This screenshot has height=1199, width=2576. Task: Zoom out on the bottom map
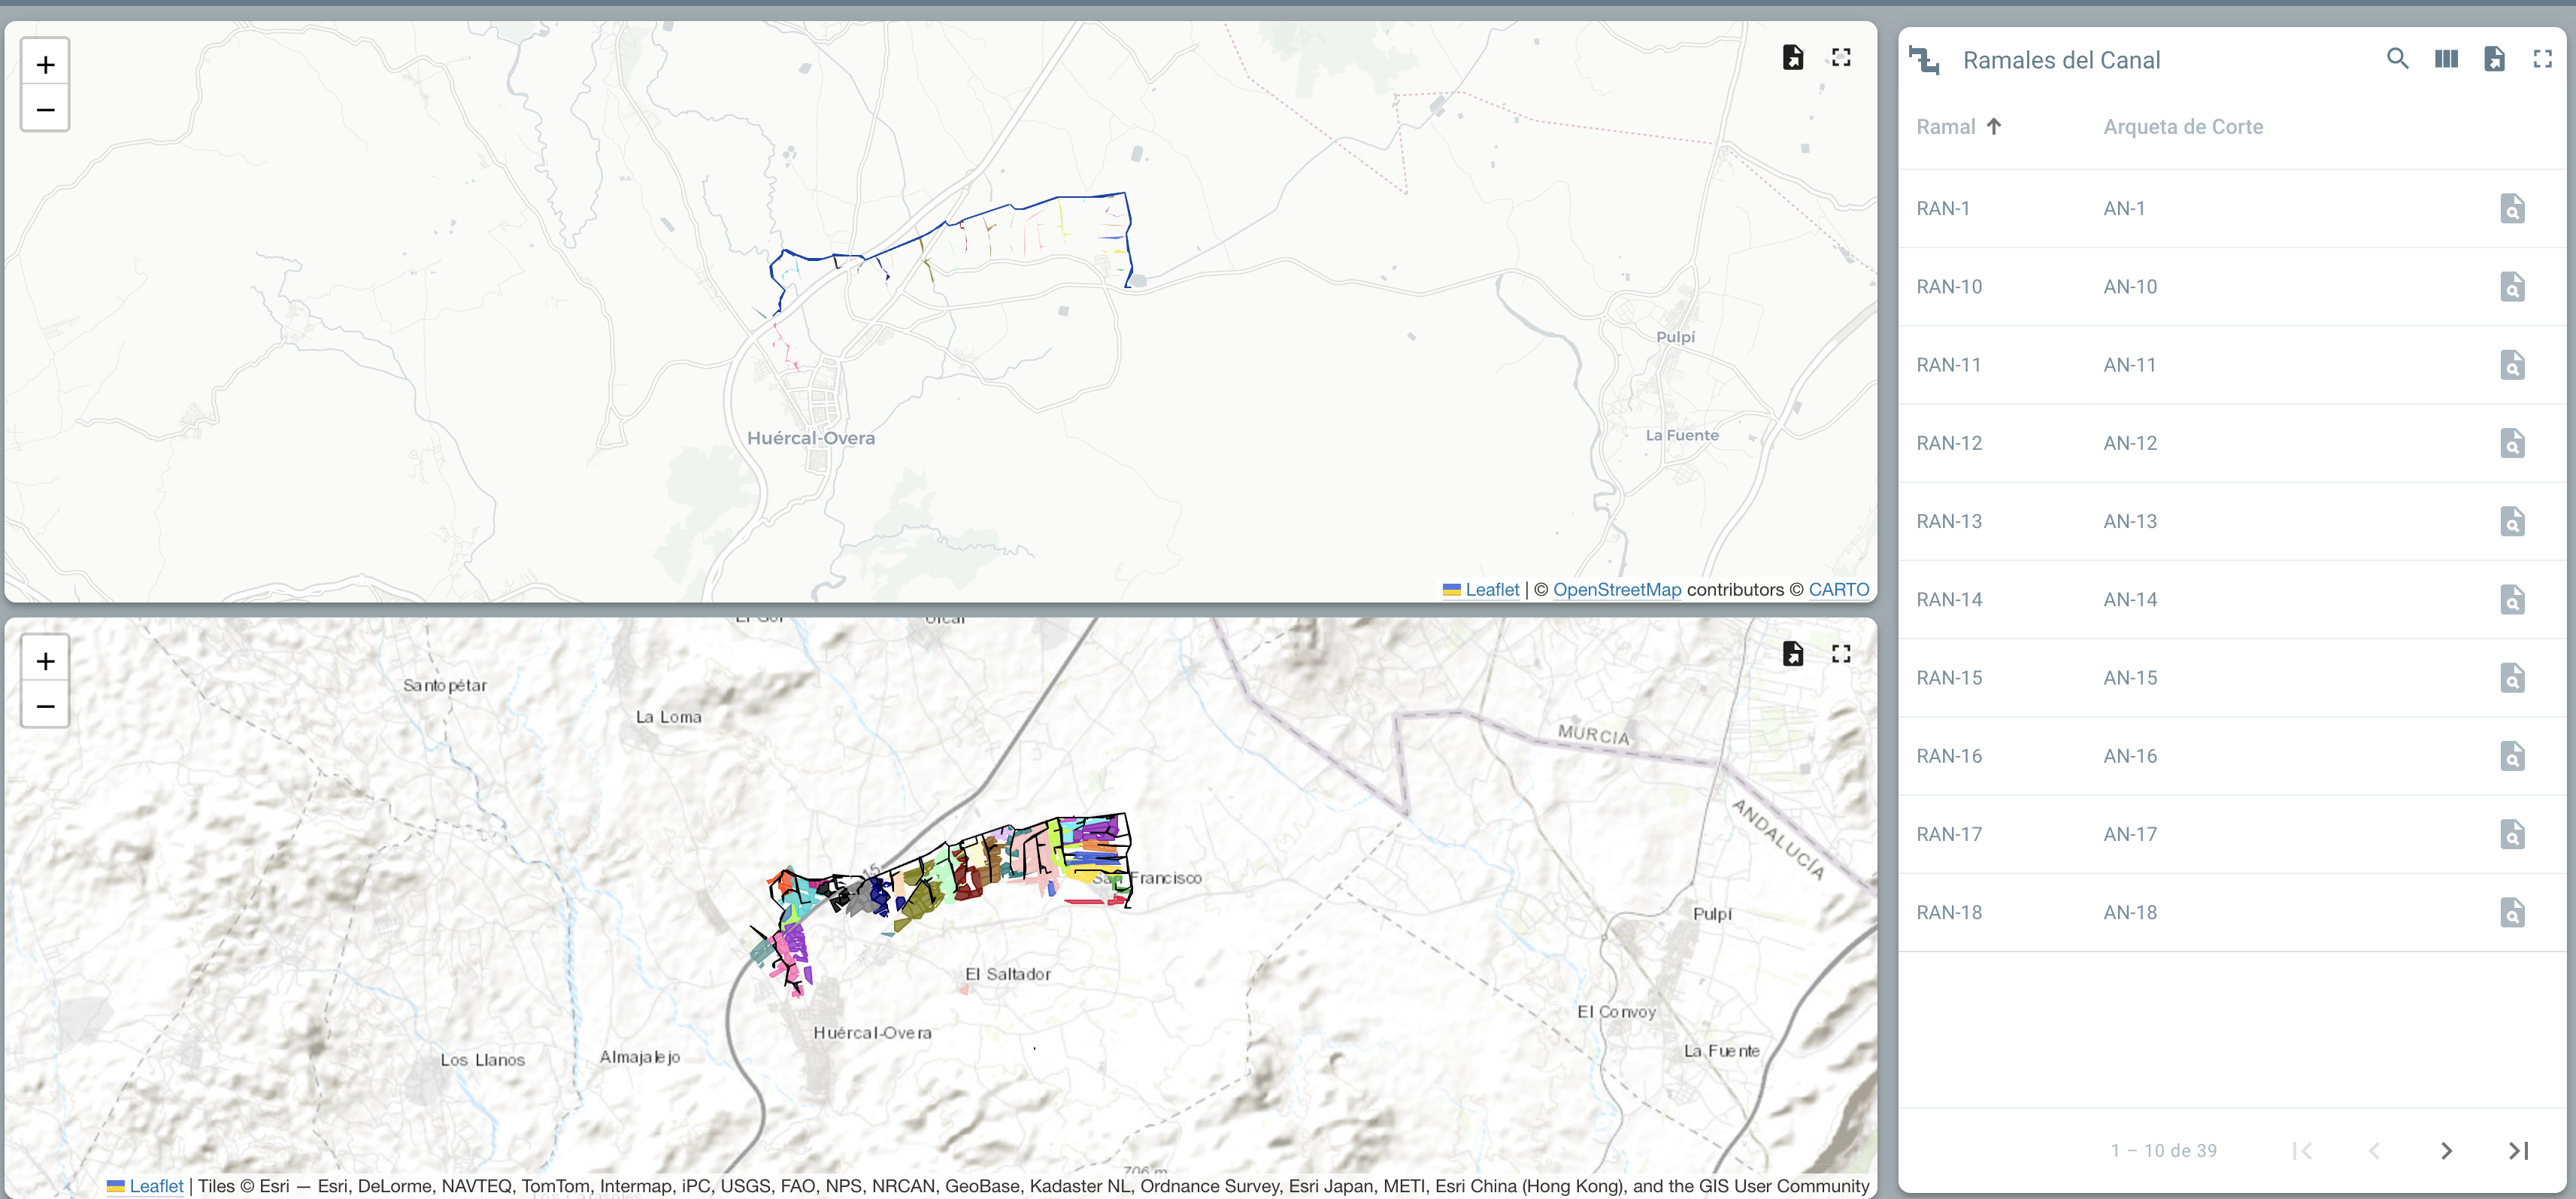(x=45, y=706)
